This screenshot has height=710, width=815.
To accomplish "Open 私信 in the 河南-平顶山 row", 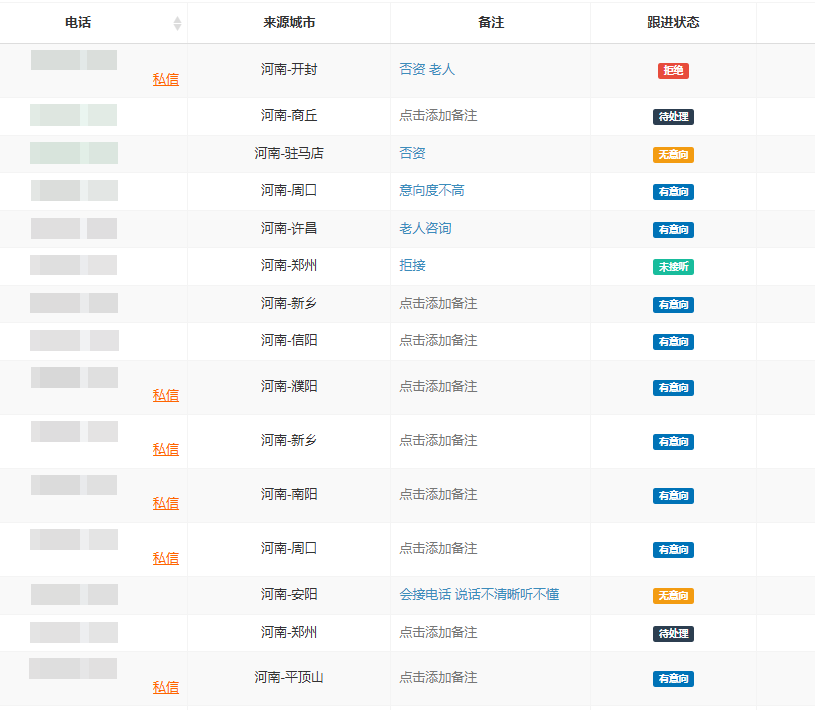I will [x=166, y=687].
